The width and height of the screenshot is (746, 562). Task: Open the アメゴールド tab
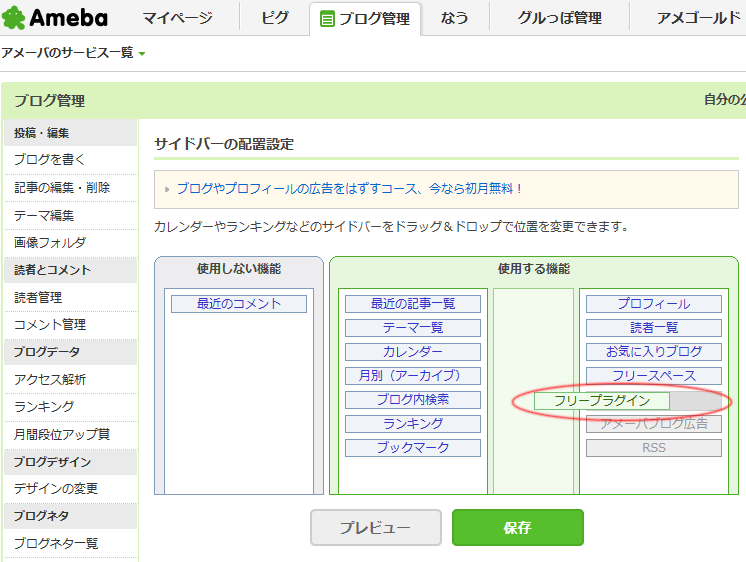coord(698,18)
